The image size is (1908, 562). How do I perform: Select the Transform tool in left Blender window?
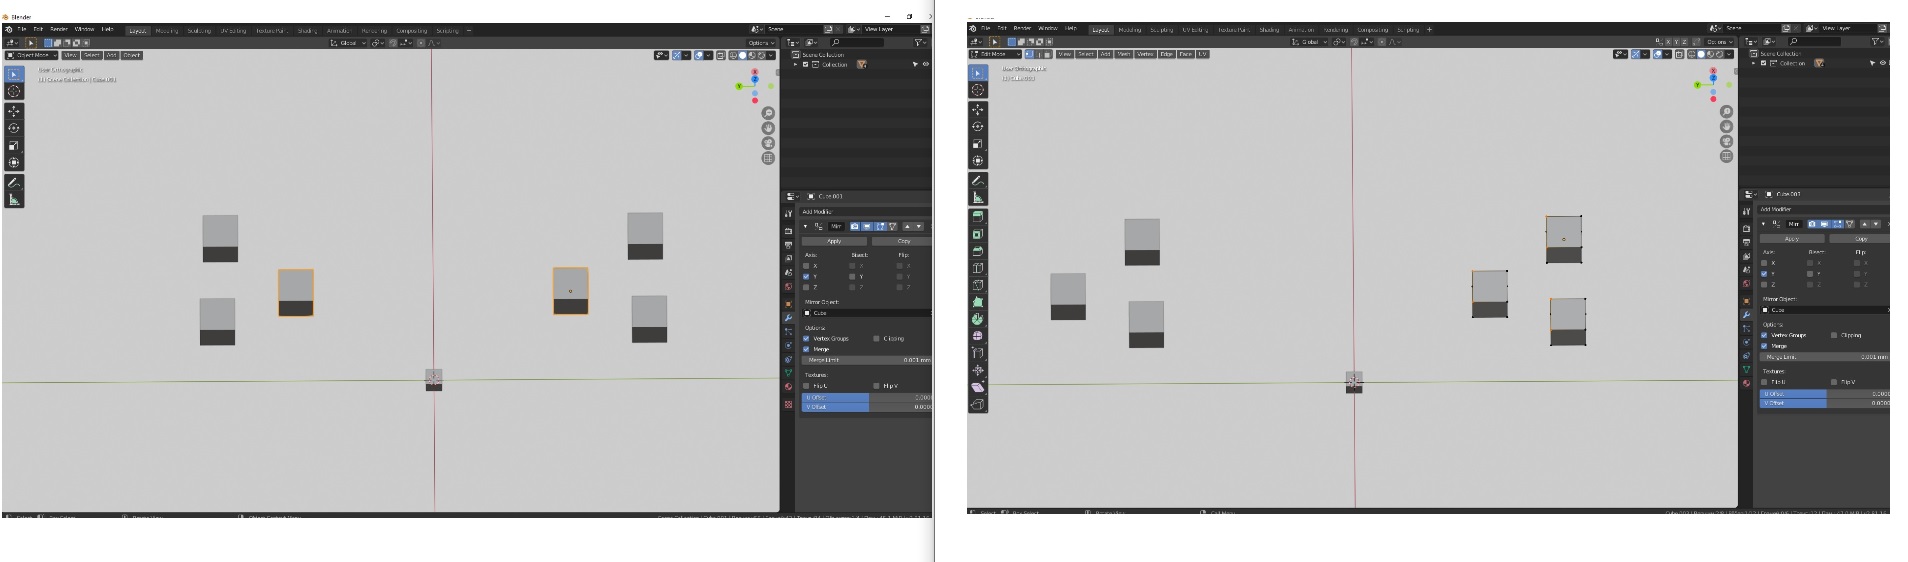coord(14,162)
